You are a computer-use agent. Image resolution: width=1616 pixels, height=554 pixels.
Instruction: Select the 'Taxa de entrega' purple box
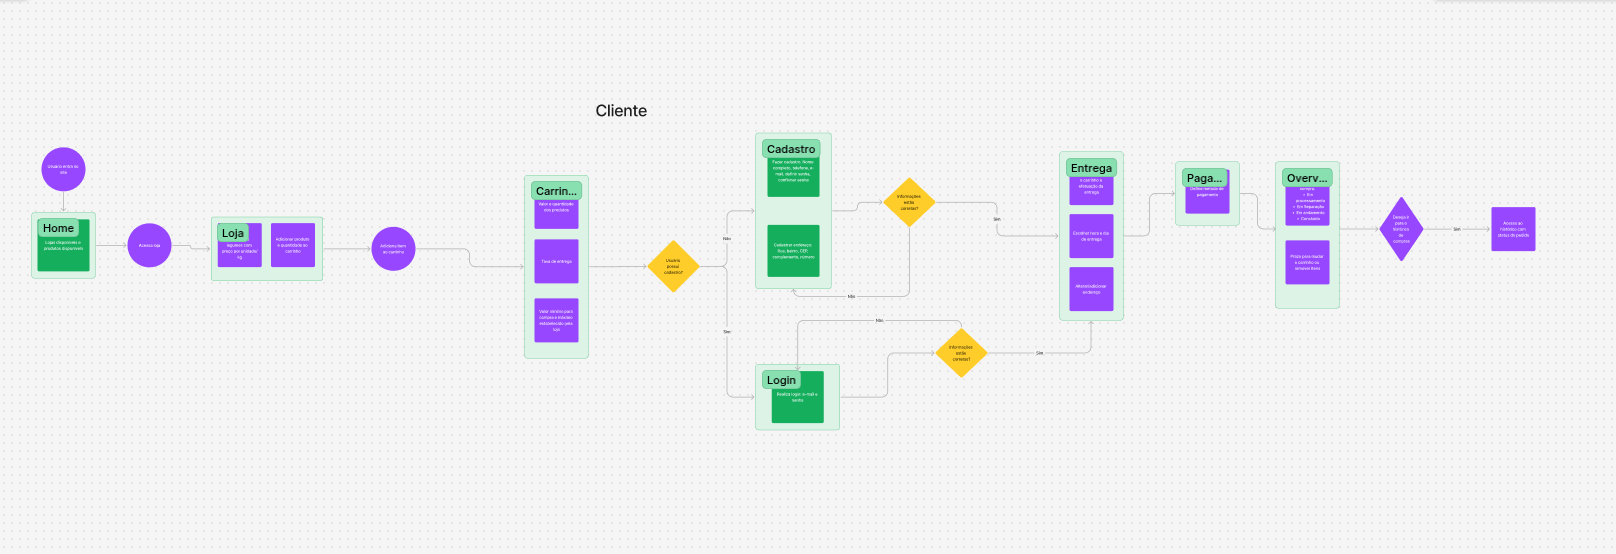coord(556,261)
